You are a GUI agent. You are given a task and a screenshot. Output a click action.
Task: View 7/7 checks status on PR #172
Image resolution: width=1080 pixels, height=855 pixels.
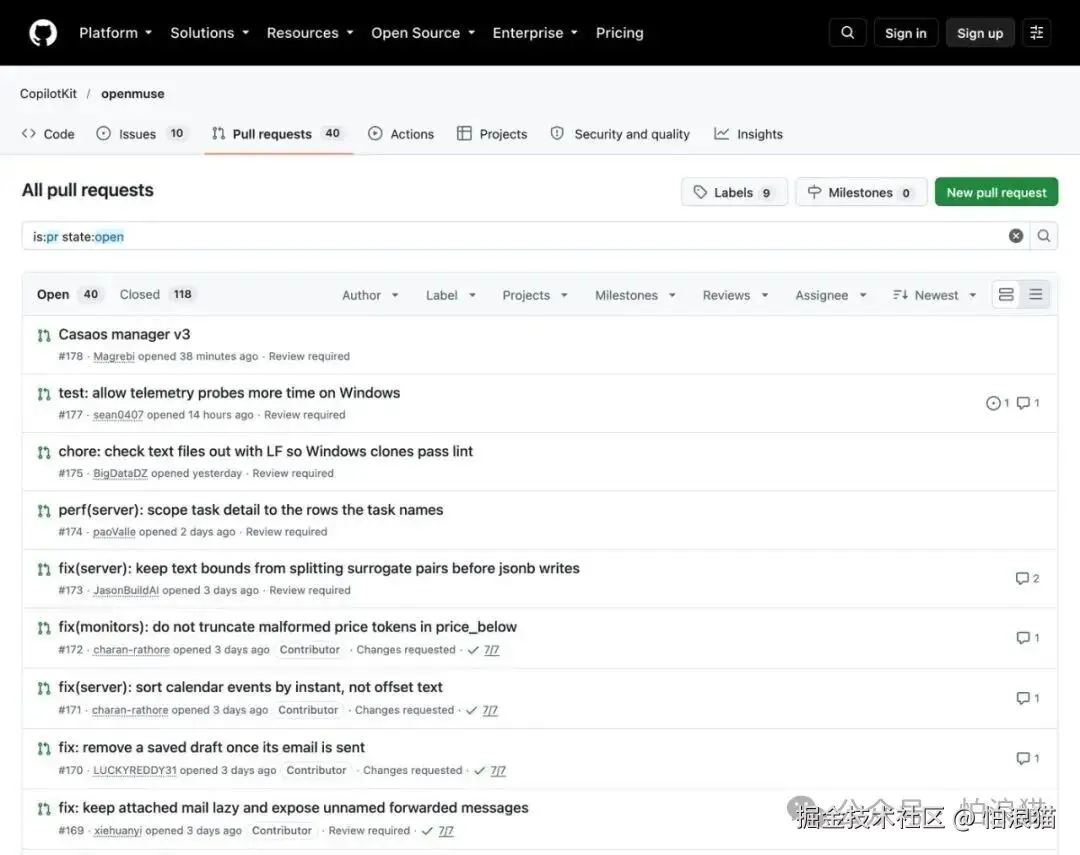tap(484, 650)
